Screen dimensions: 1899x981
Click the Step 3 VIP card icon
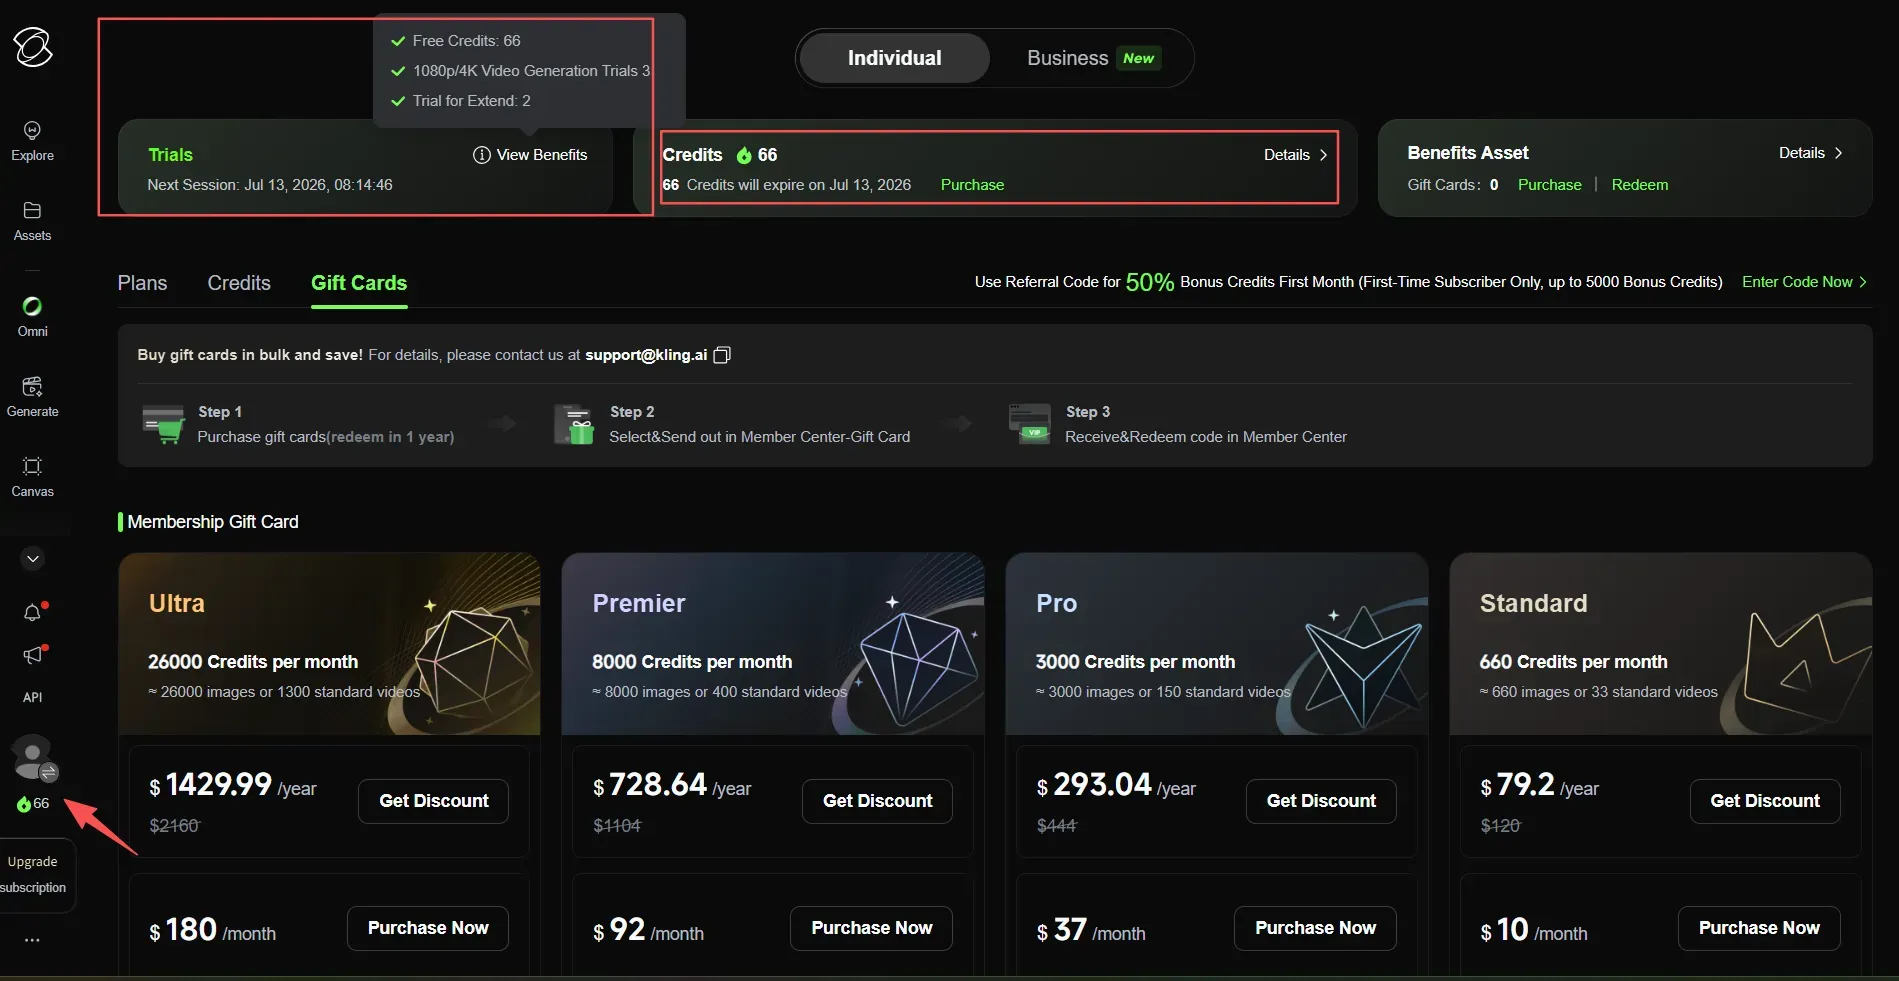tap(1030, 424)
